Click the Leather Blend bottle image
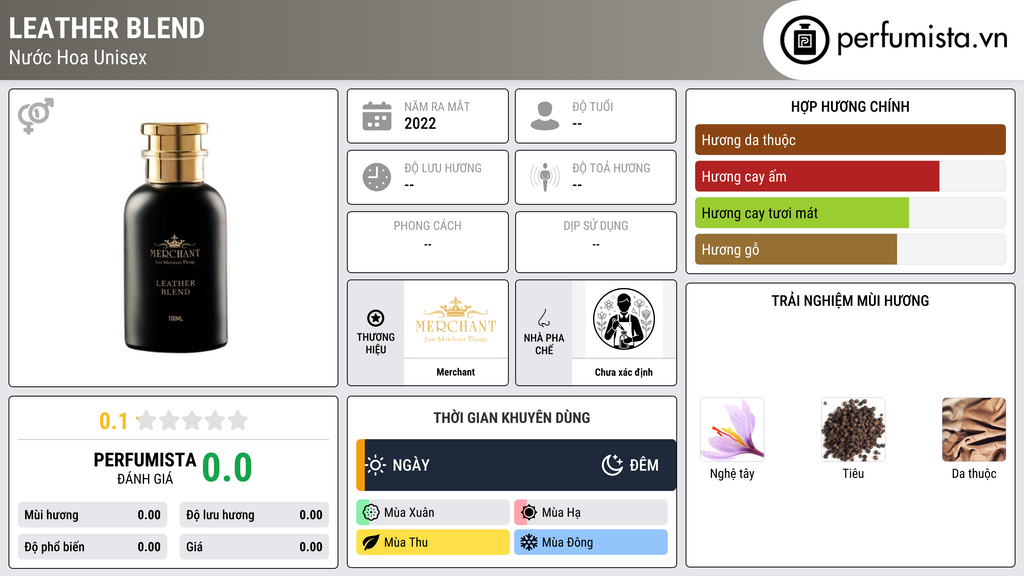 click(176, 238)
